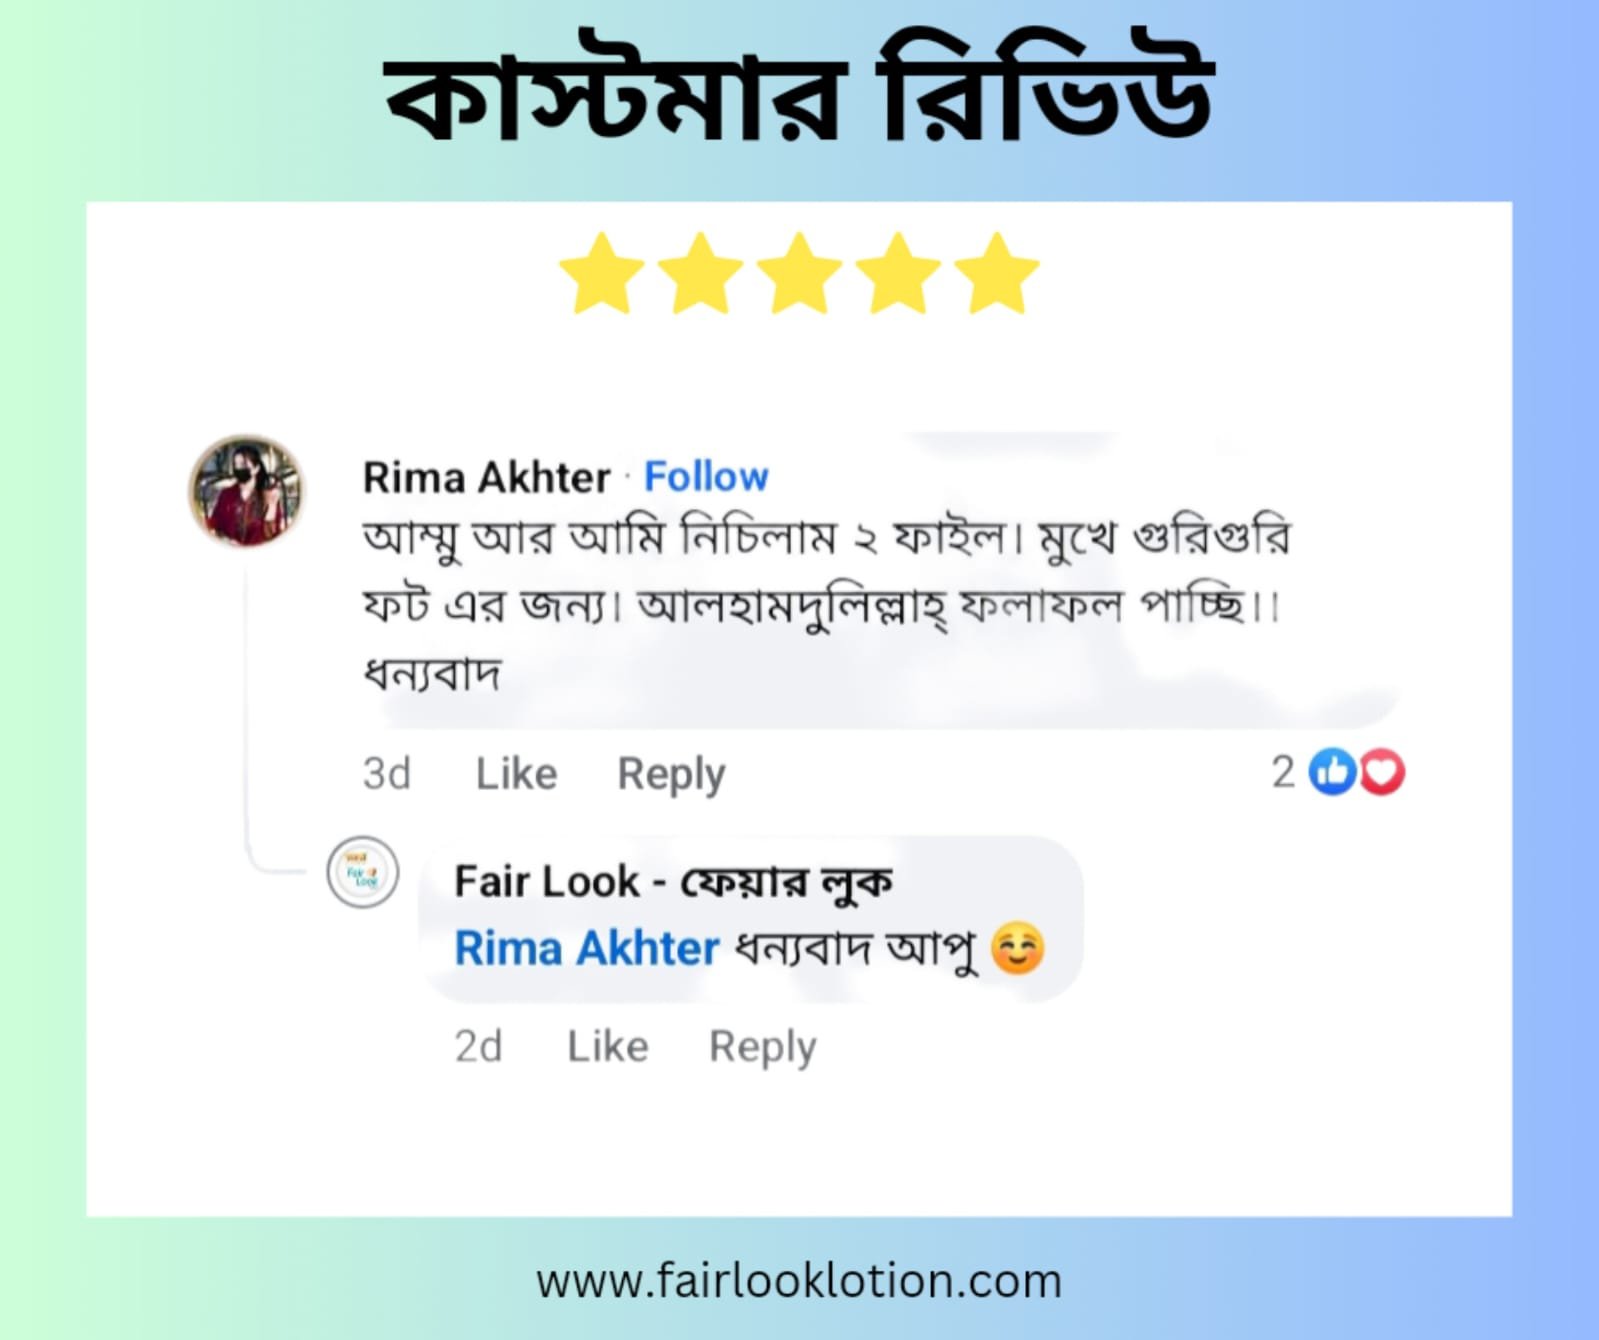Click the smiling emoji in the reply
The image size is (1599, 1340).
tap(1017, 948)
